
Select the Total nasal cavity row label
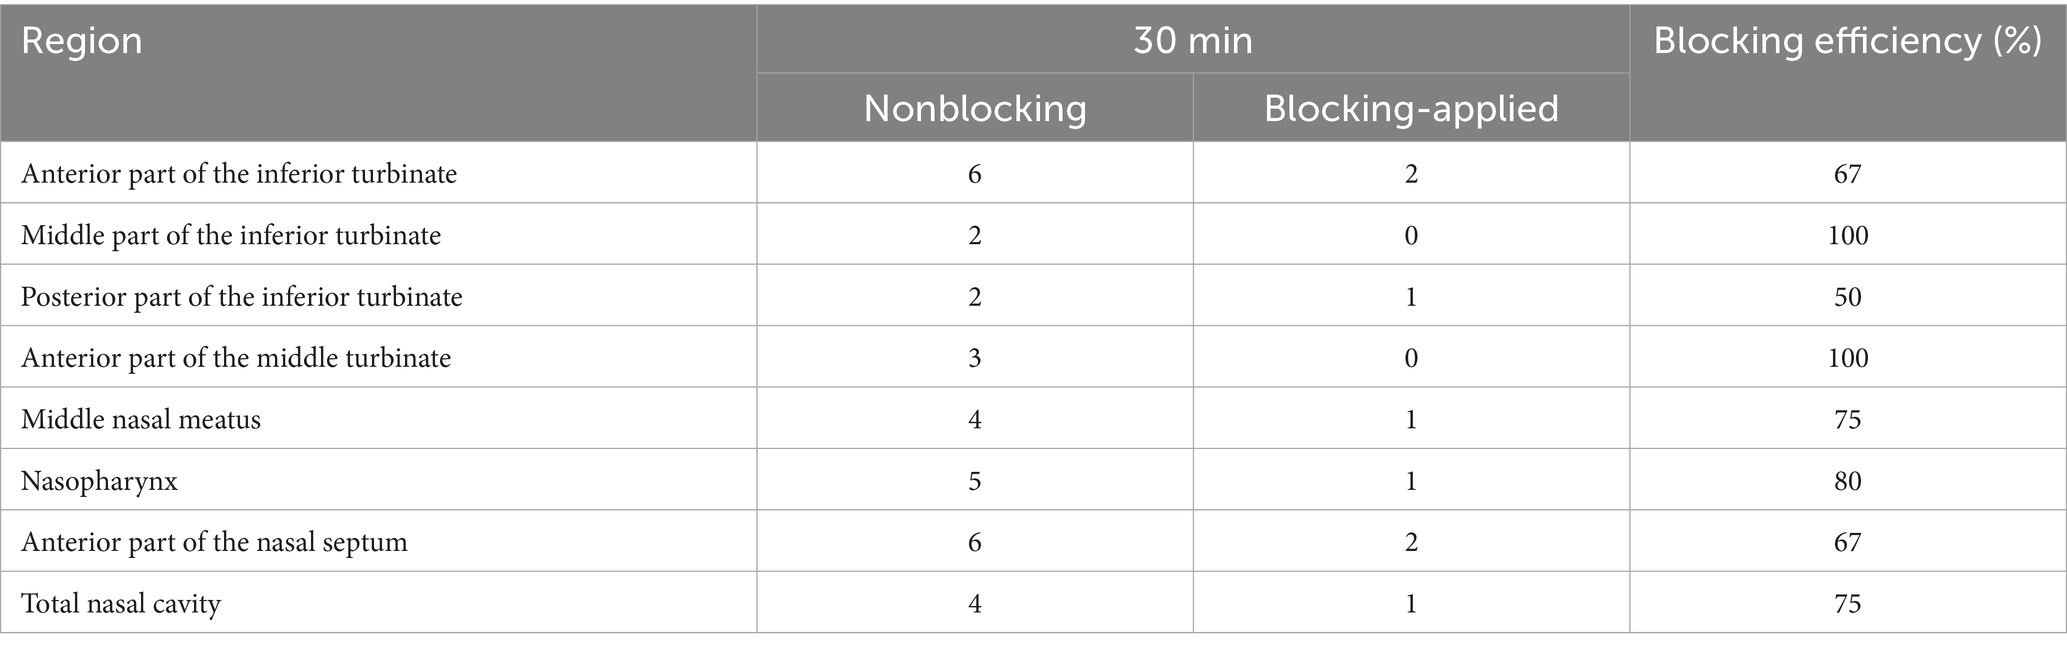point(121,604)
